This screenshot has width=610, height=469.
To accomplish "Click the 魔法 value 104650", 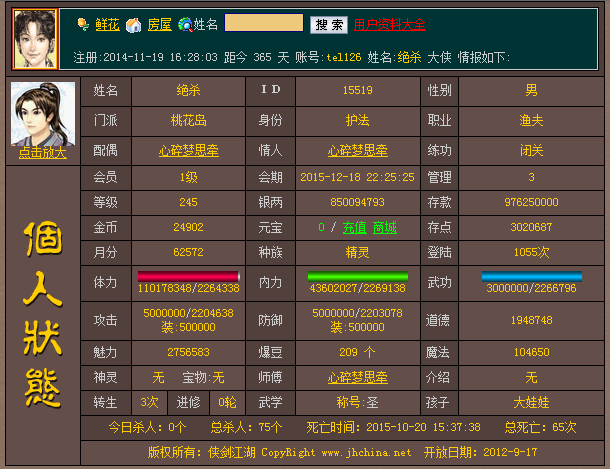I will click(x=531, y=352).
